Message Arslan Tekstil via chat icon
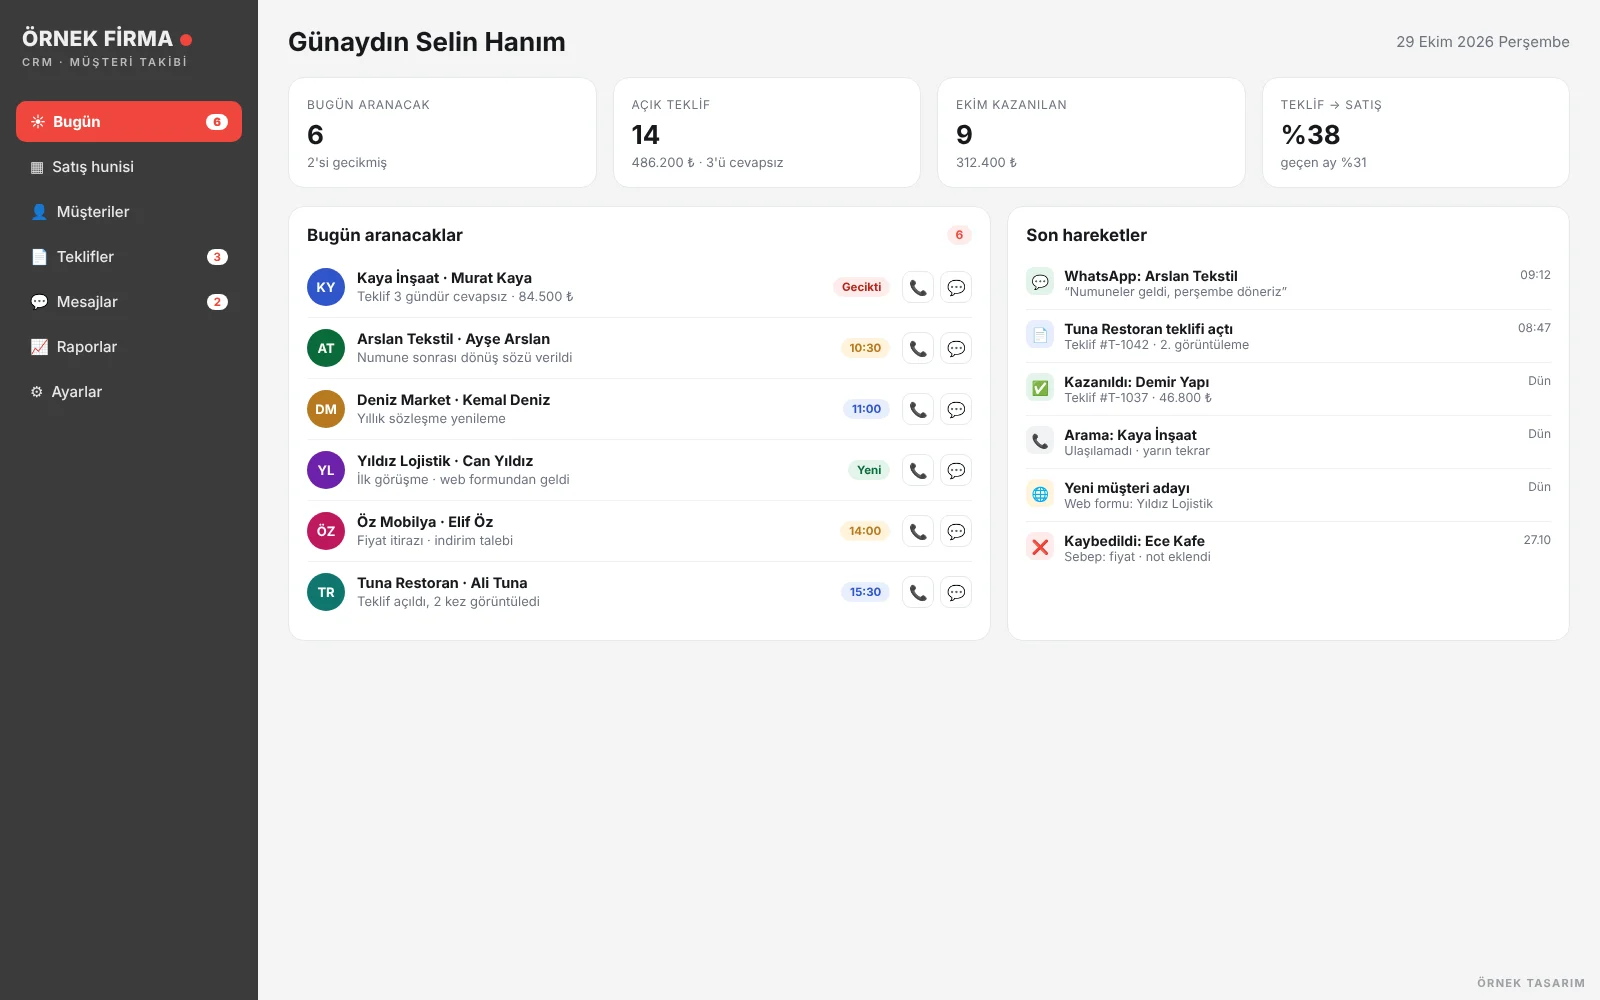 (x=956, y=348)
